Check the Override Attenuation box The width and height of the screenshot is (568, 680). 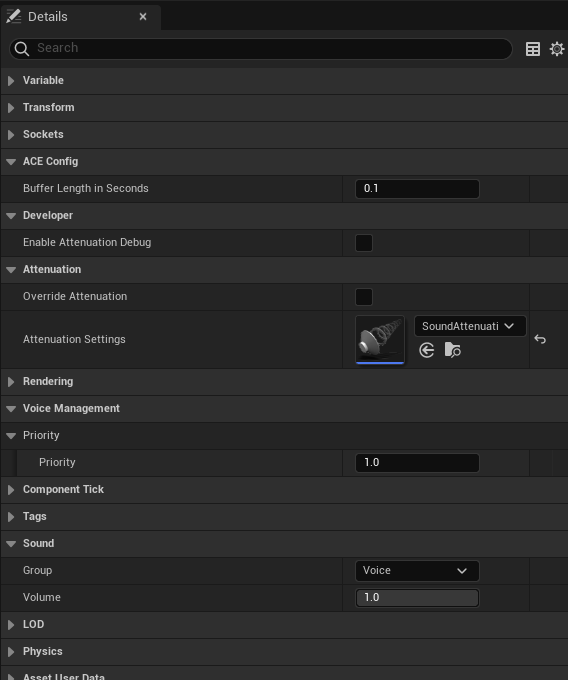(x=364, y=297)
